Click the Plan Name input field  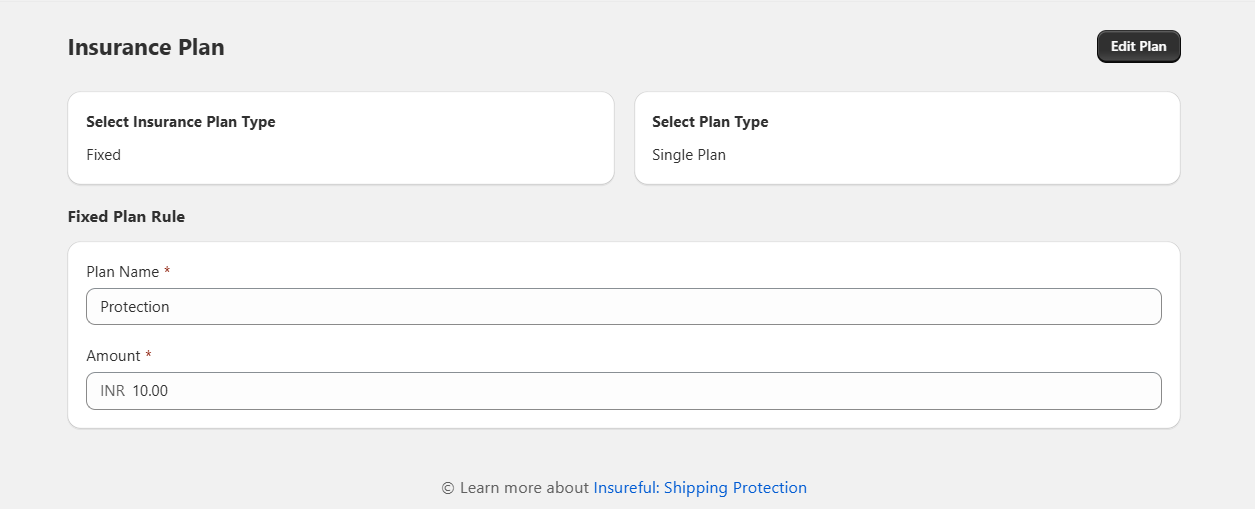click(x=623, y=307)
